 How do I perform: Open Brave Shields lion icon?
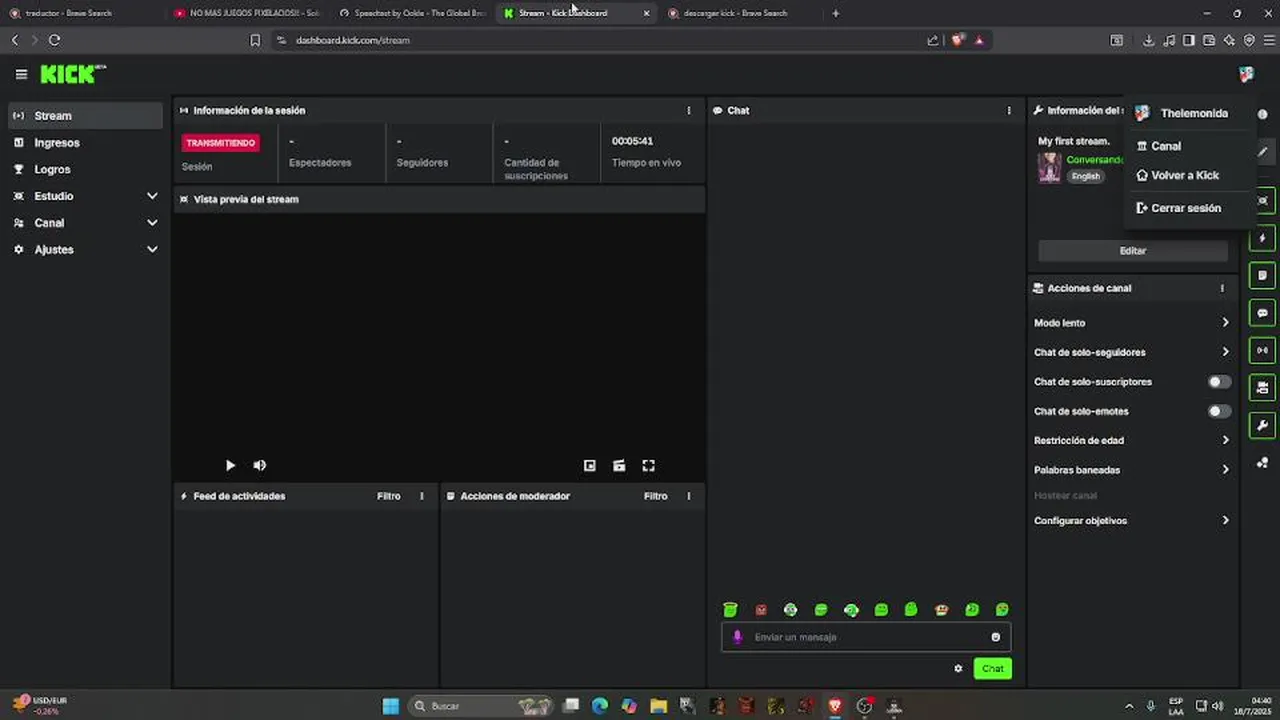coord(958,40)
